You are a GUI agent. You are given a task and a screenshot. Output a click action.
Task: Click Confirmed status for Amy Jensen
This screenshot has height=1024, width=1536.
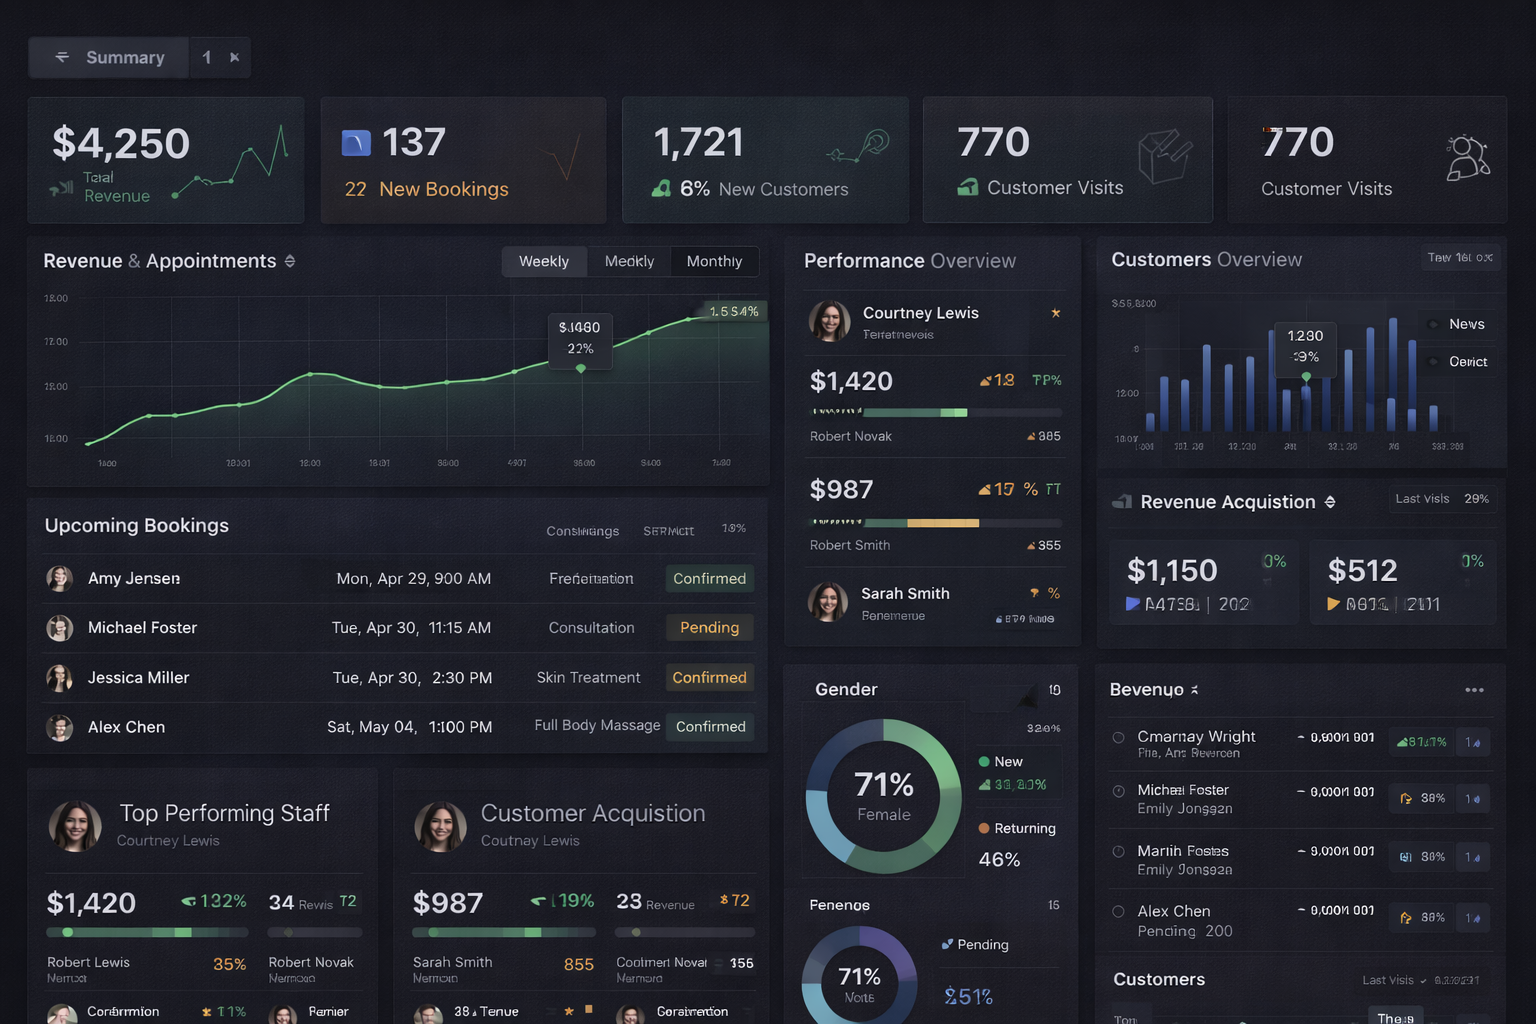pos(709,578)
